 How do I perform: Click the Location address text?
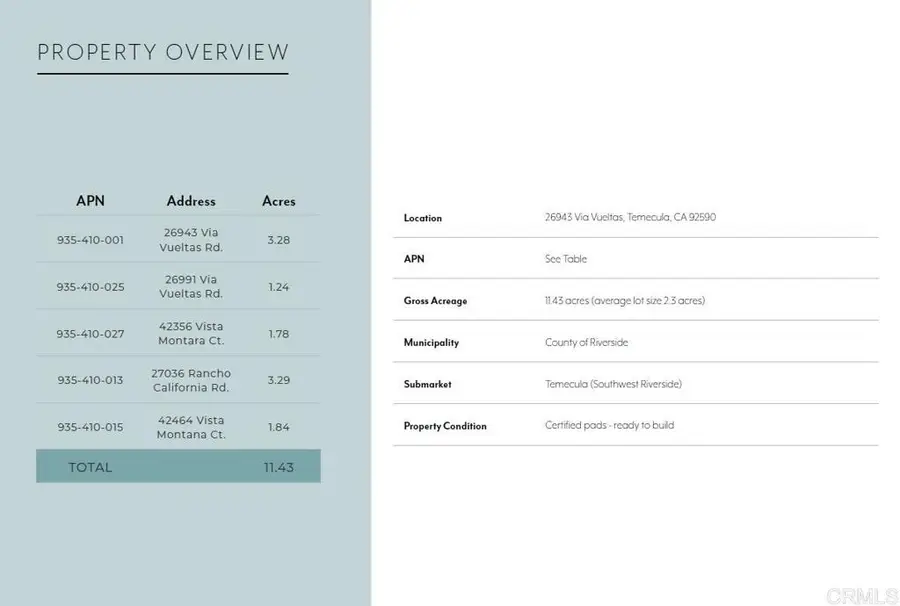coord(630,217)
